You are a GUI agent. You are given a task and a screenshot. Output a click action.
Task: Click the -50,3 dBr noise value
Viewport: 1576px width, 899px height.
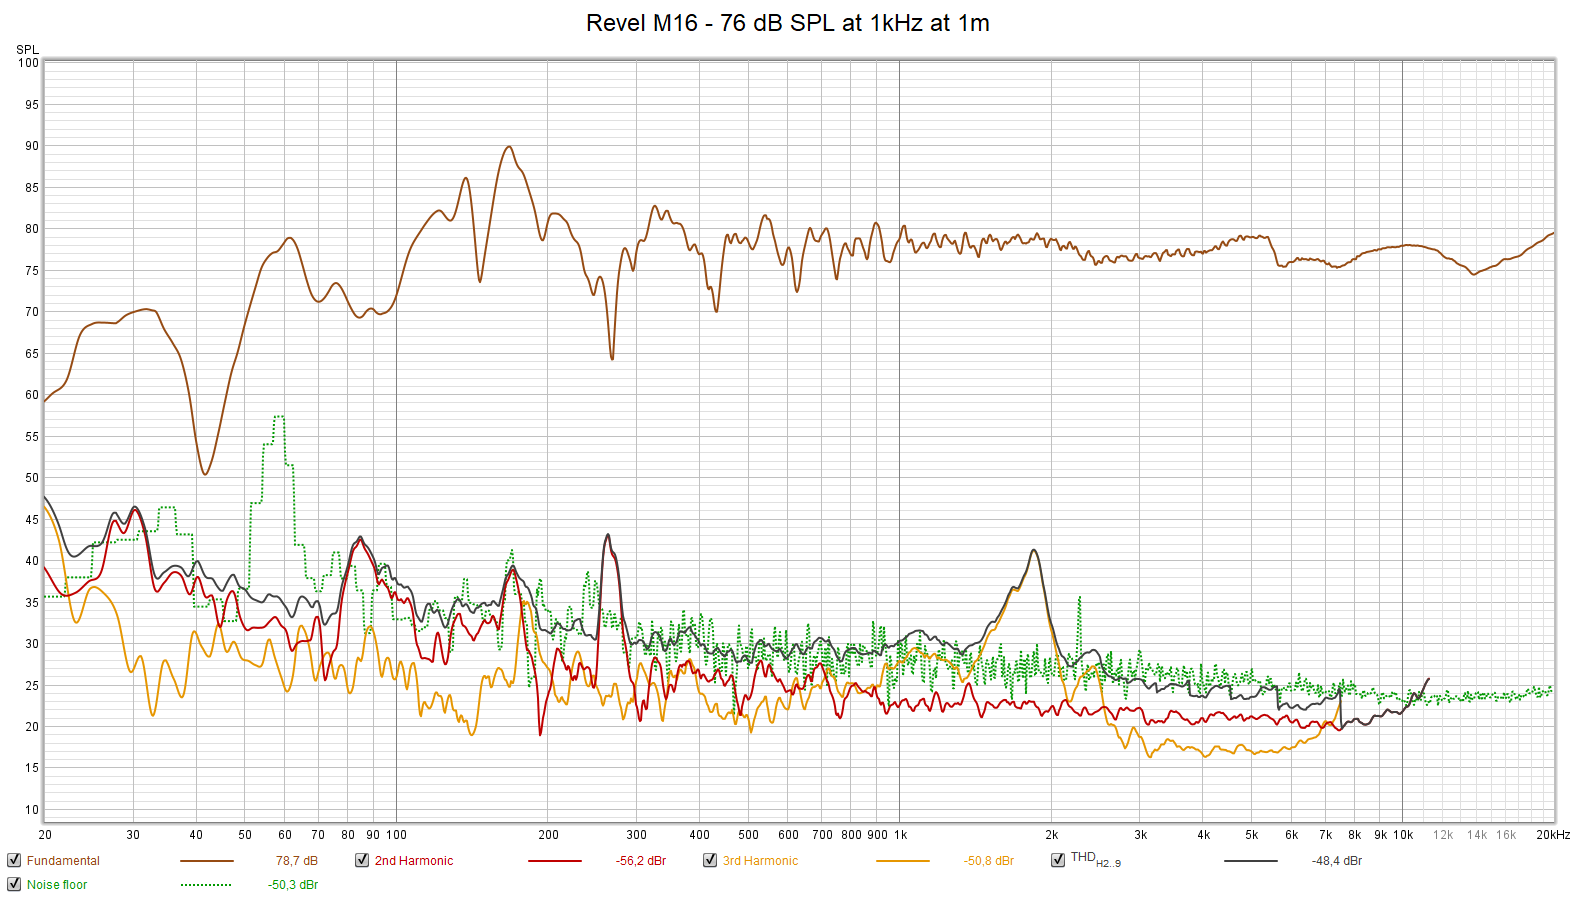coord(293,885)
